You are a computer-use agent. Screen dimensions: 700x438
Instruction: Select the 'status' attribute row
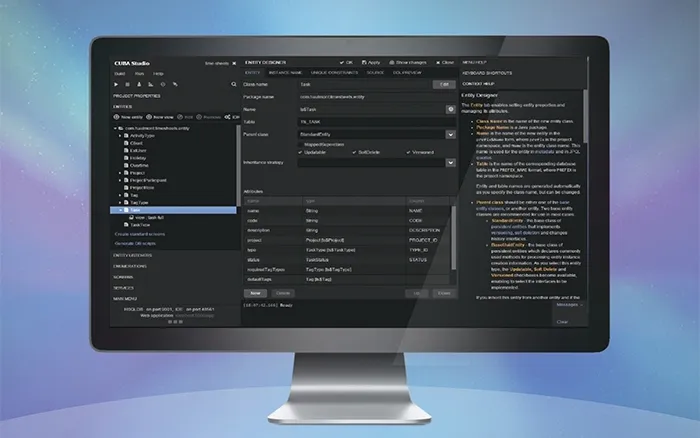tap(347, 260)
